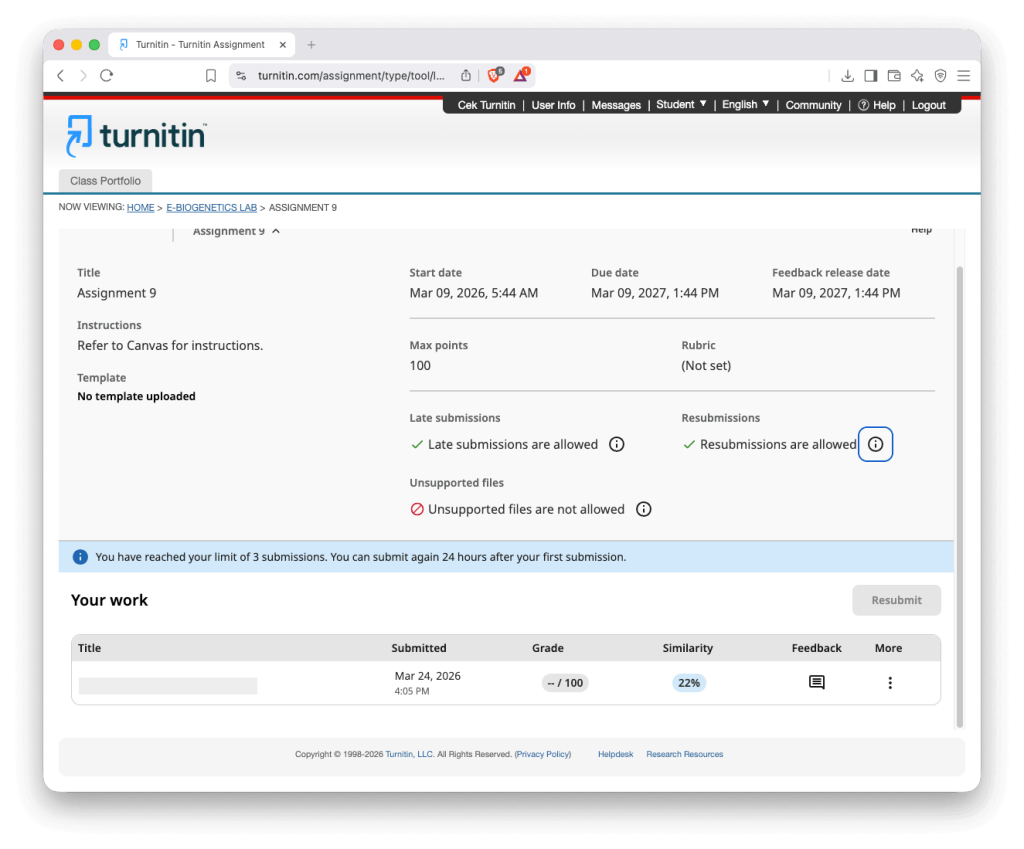Screen dimensions: 1024x849
Task: Toggle the browser sidebar panel
Action: pyautogui.click(x=871, y=76)
